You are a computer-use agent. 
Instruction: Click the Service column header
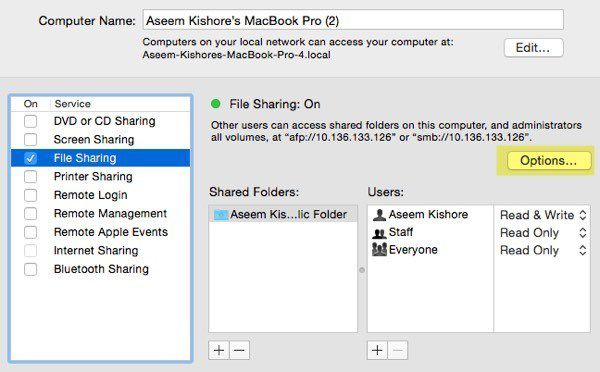[72, 104]
